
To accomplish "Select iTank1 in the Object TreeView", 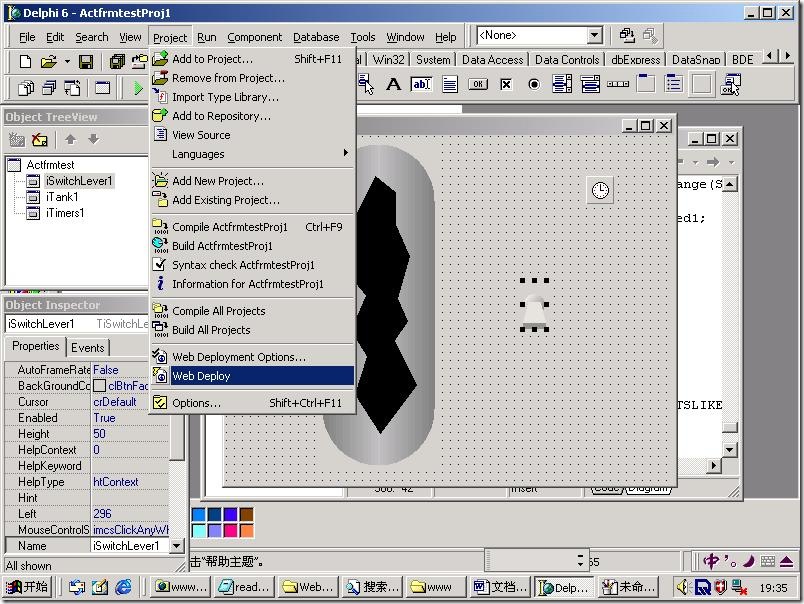I will click(64, 197).
